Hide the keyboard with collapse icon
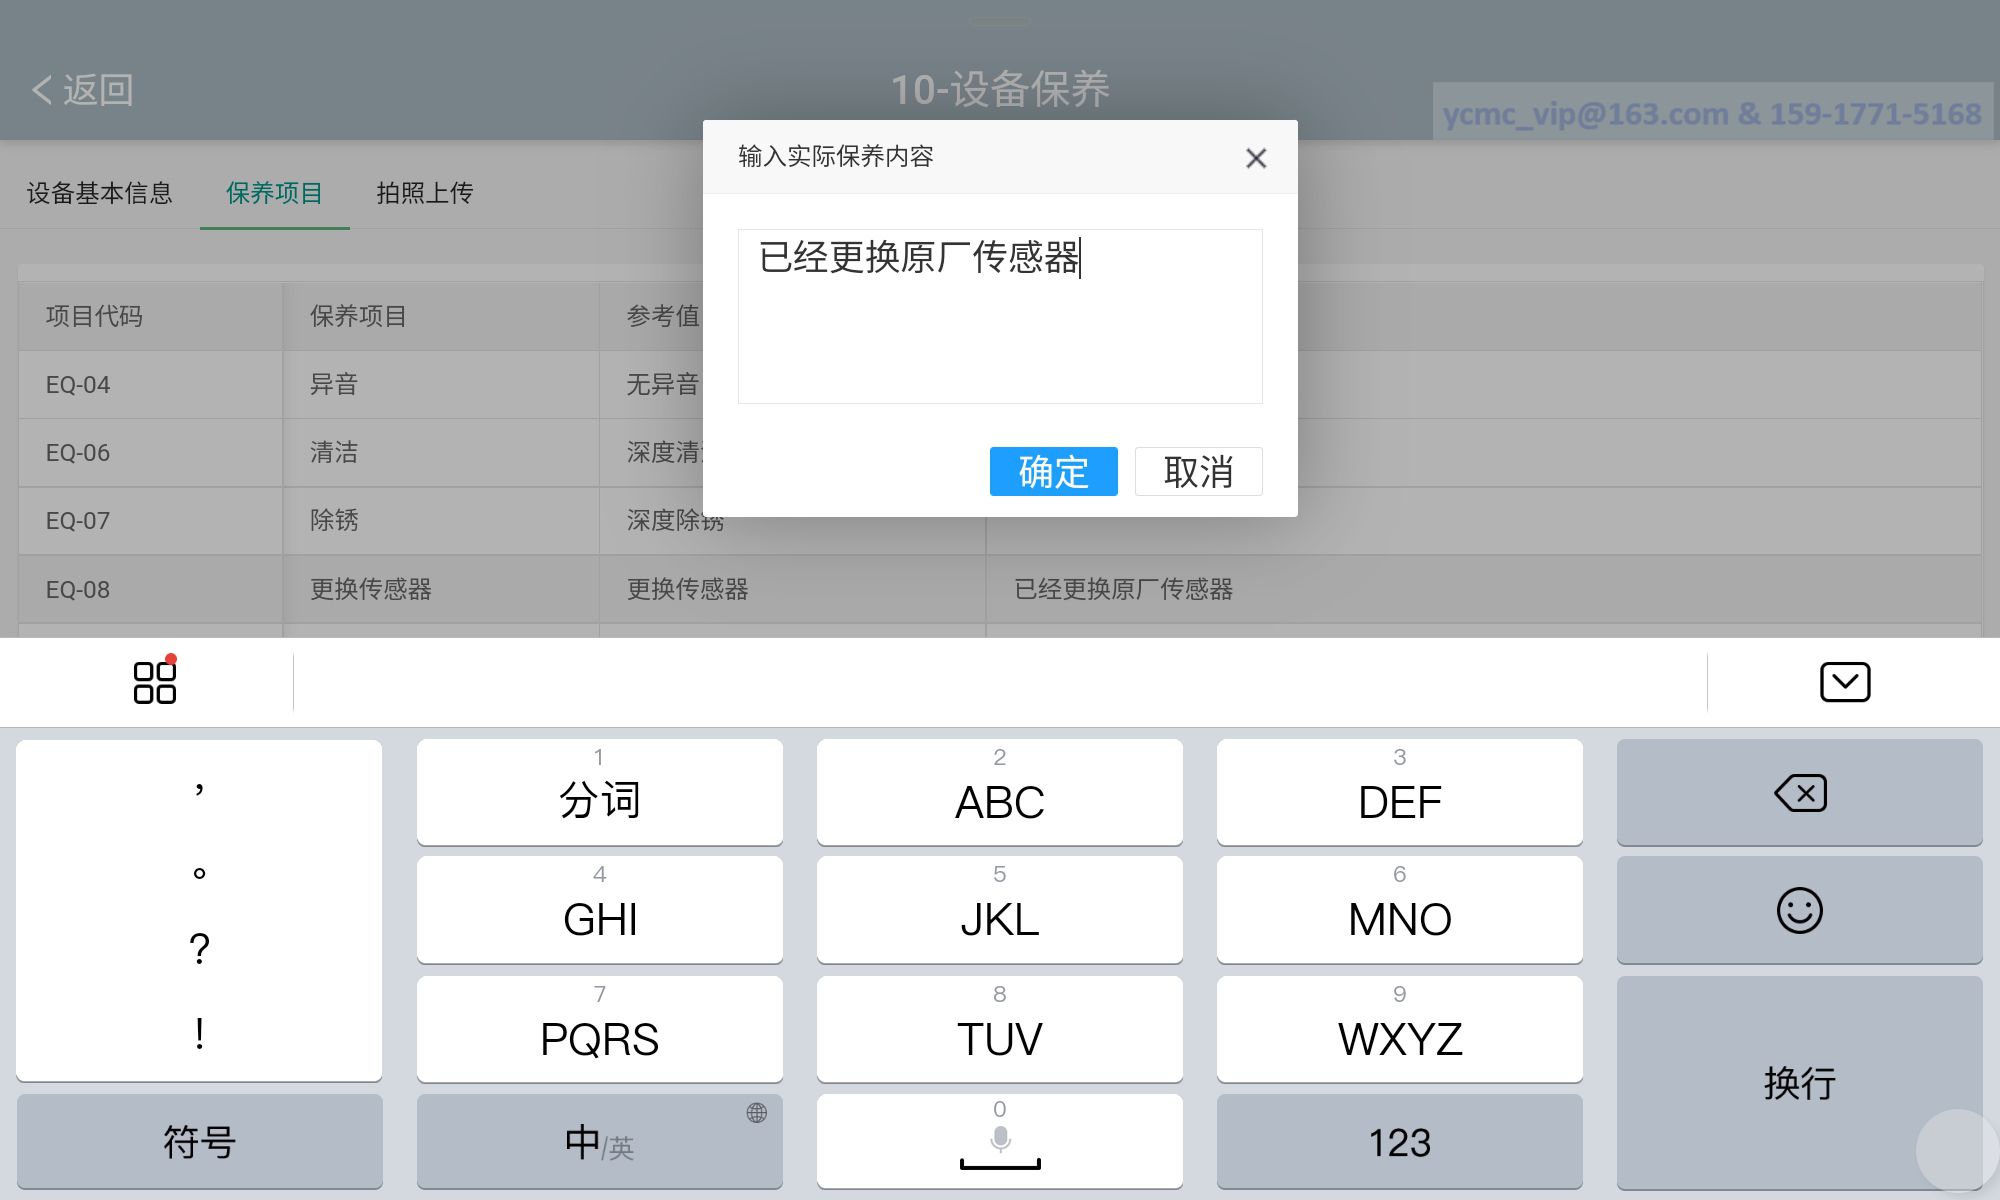Image resolution: width=2000 pixels, height=1200 pixels. [x=1844, y=682]
